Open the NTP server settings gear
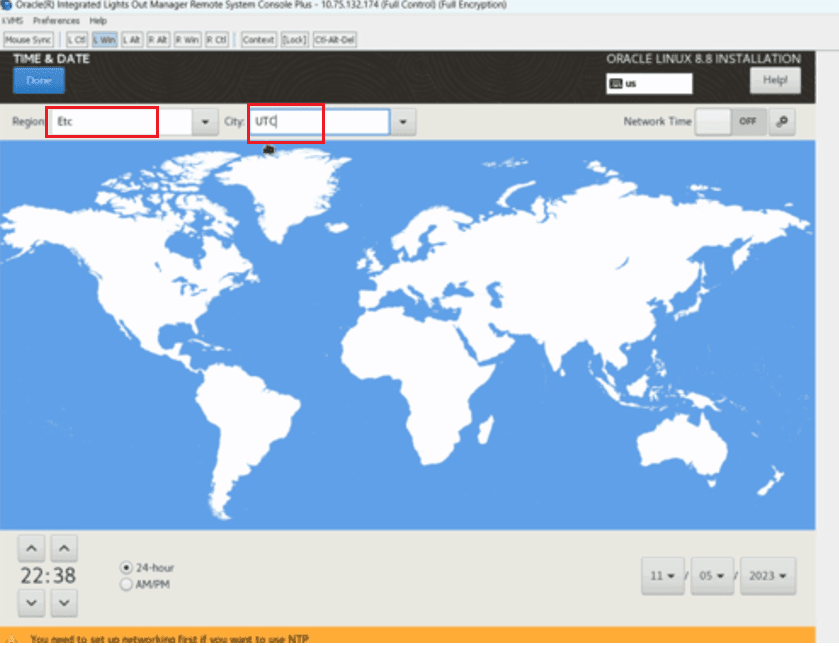 pyautogui.click(x=781, y=121)
